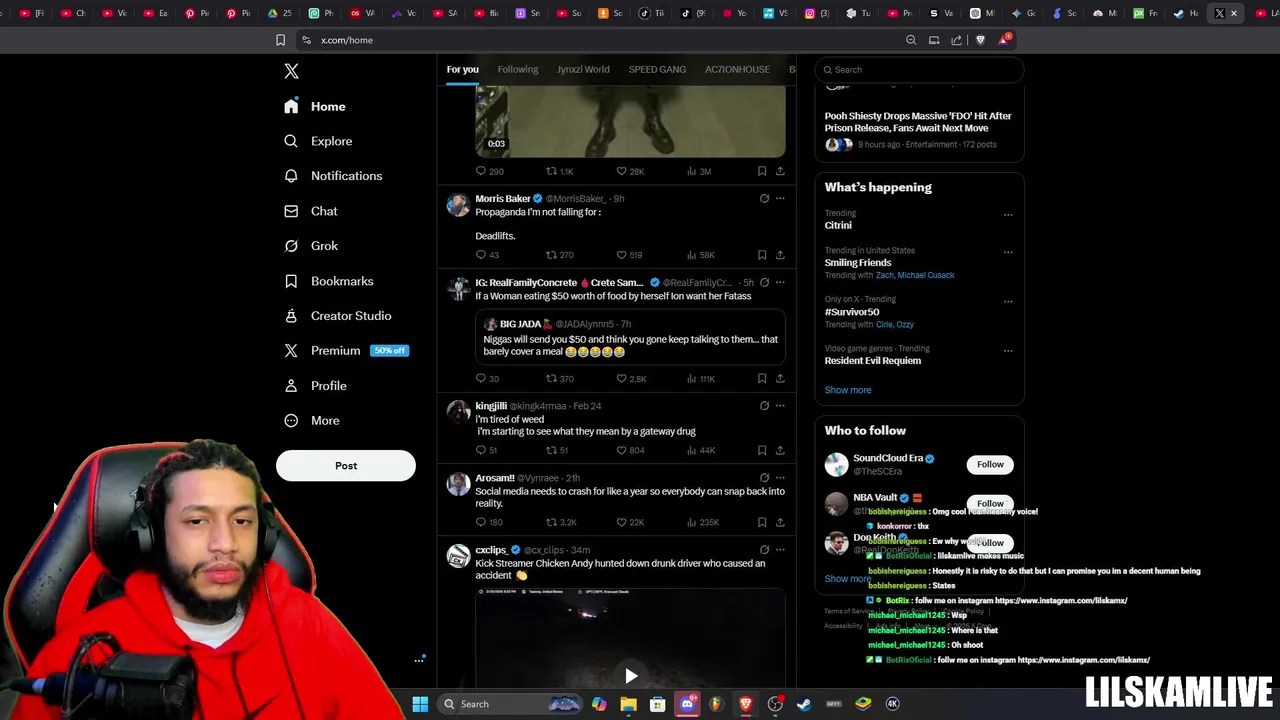The image size is (1280, 720).
Task: Open SPEED GANG tab
Action: 657,69
